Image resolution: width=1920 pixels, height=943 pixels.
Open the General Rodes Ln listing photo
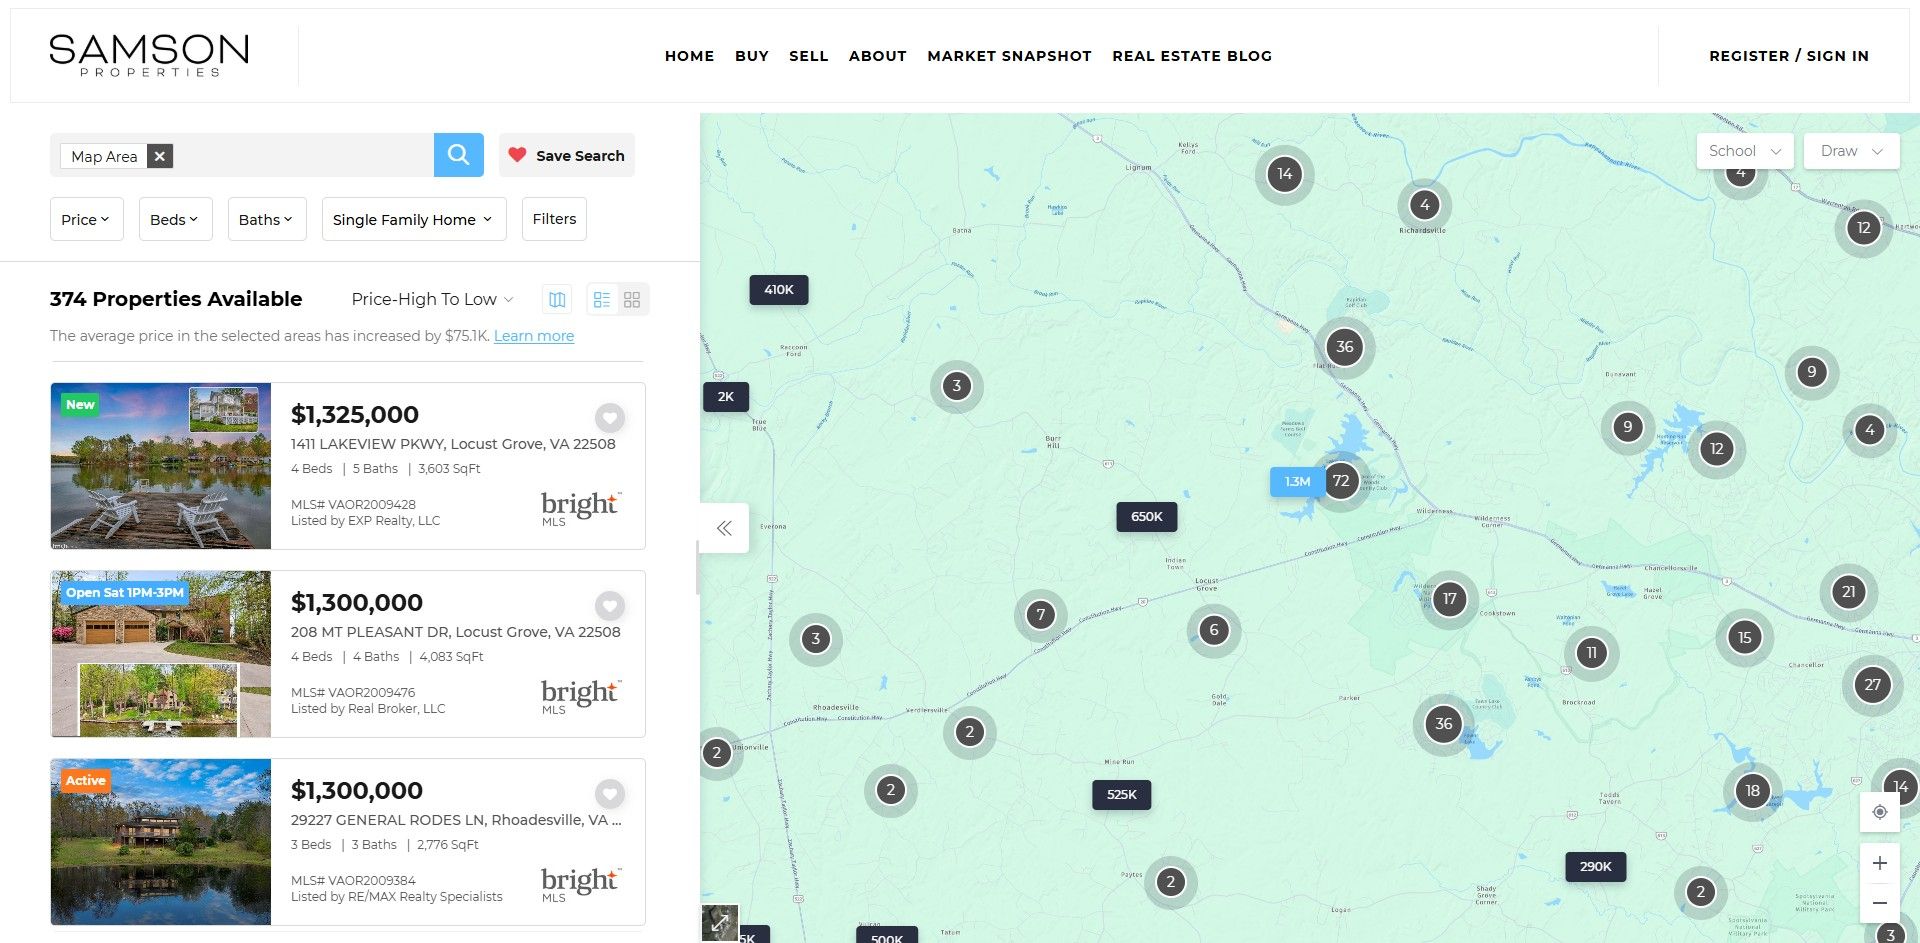pyautogui.click(x=161, y=842)
